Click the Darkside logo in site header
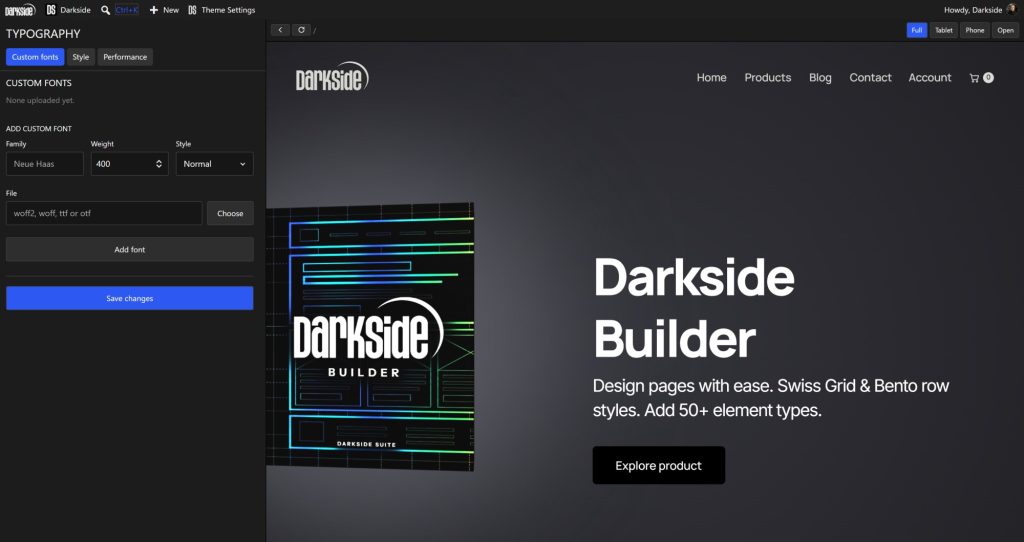 [332, 76]
